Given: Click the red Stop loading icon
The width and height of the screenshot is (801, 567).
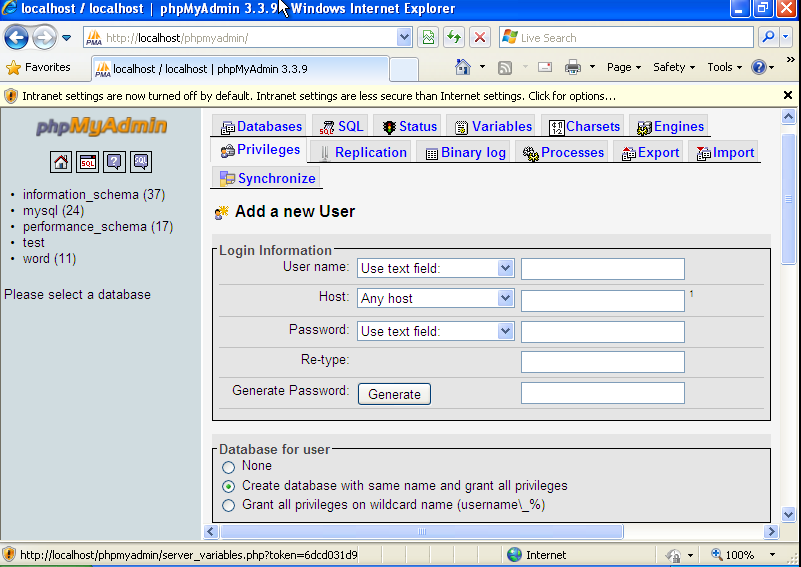Looking at the screenshot, I should click(480, 38).
